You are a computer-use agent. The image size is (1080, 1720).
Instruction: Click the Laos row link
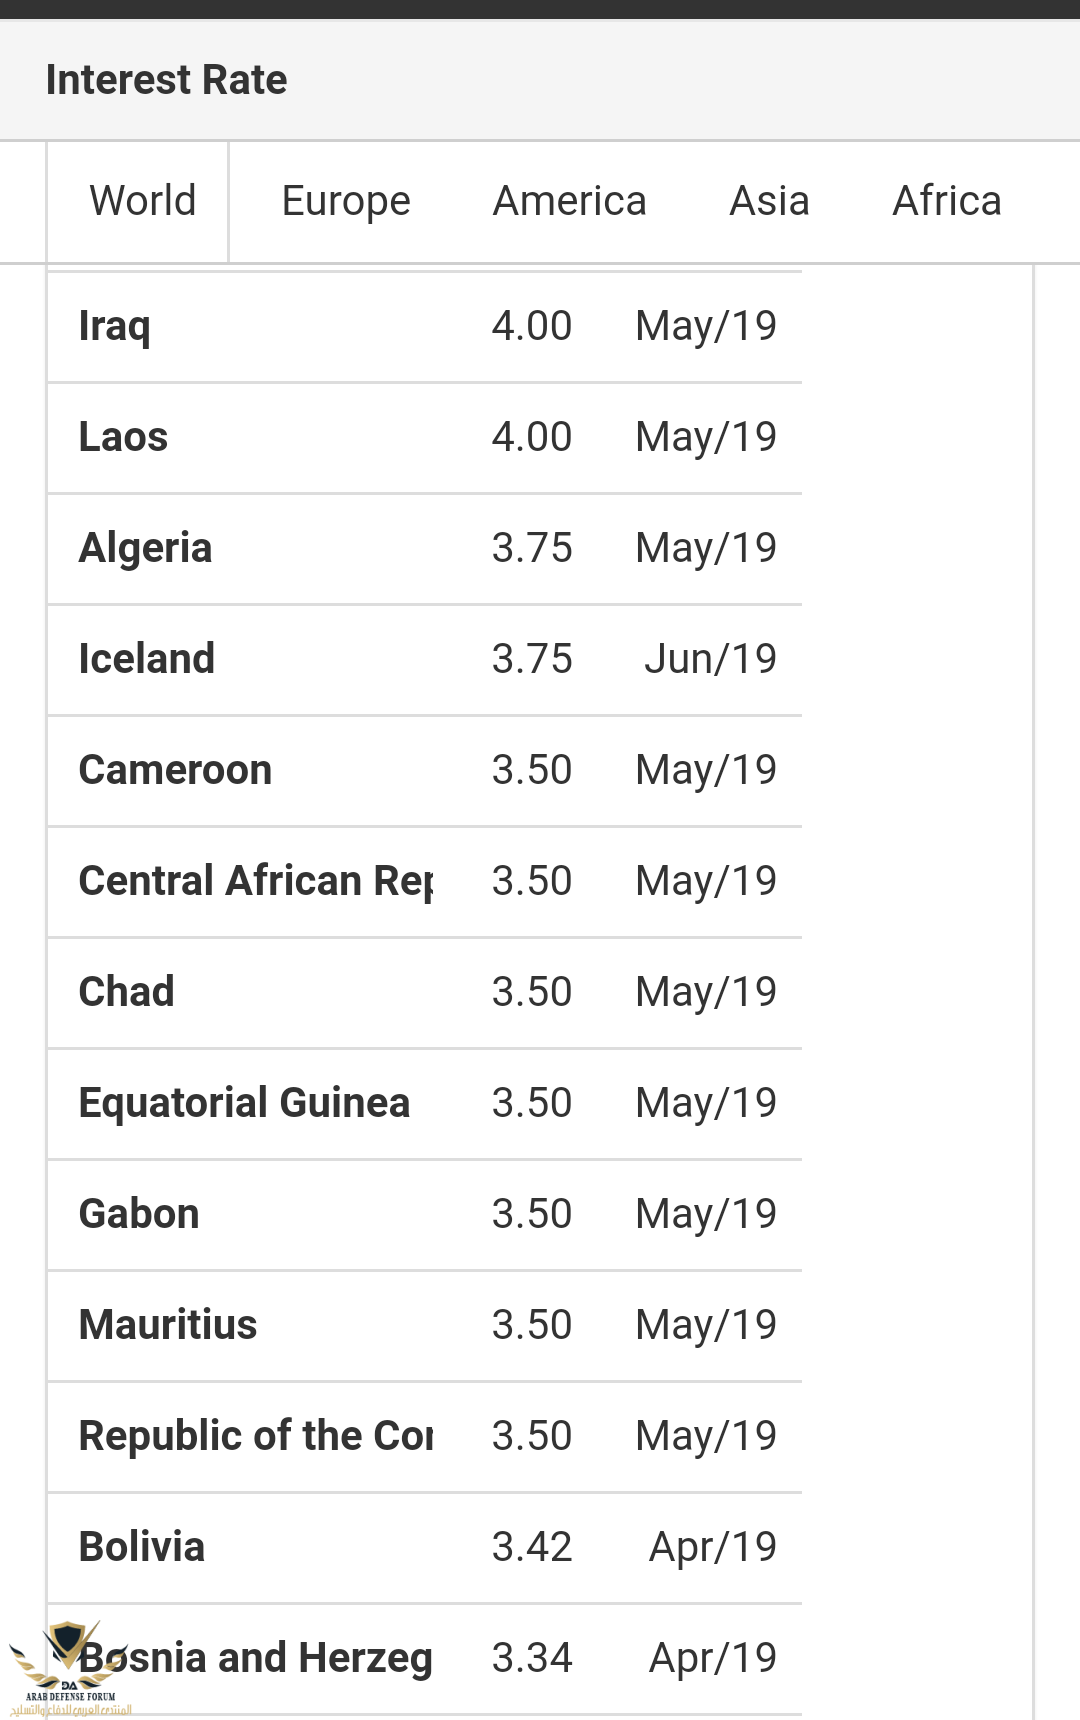pyautogui.click(x=123, y=437)
